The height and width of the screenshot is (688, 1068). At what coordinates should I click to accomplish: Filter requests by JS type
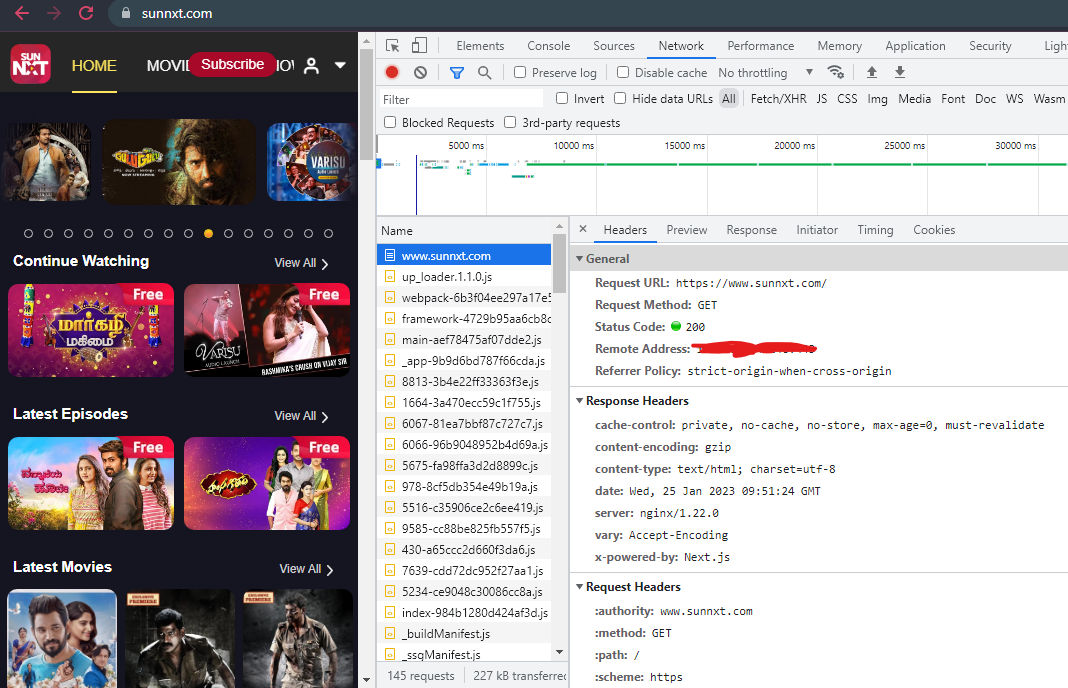point(821,98)
